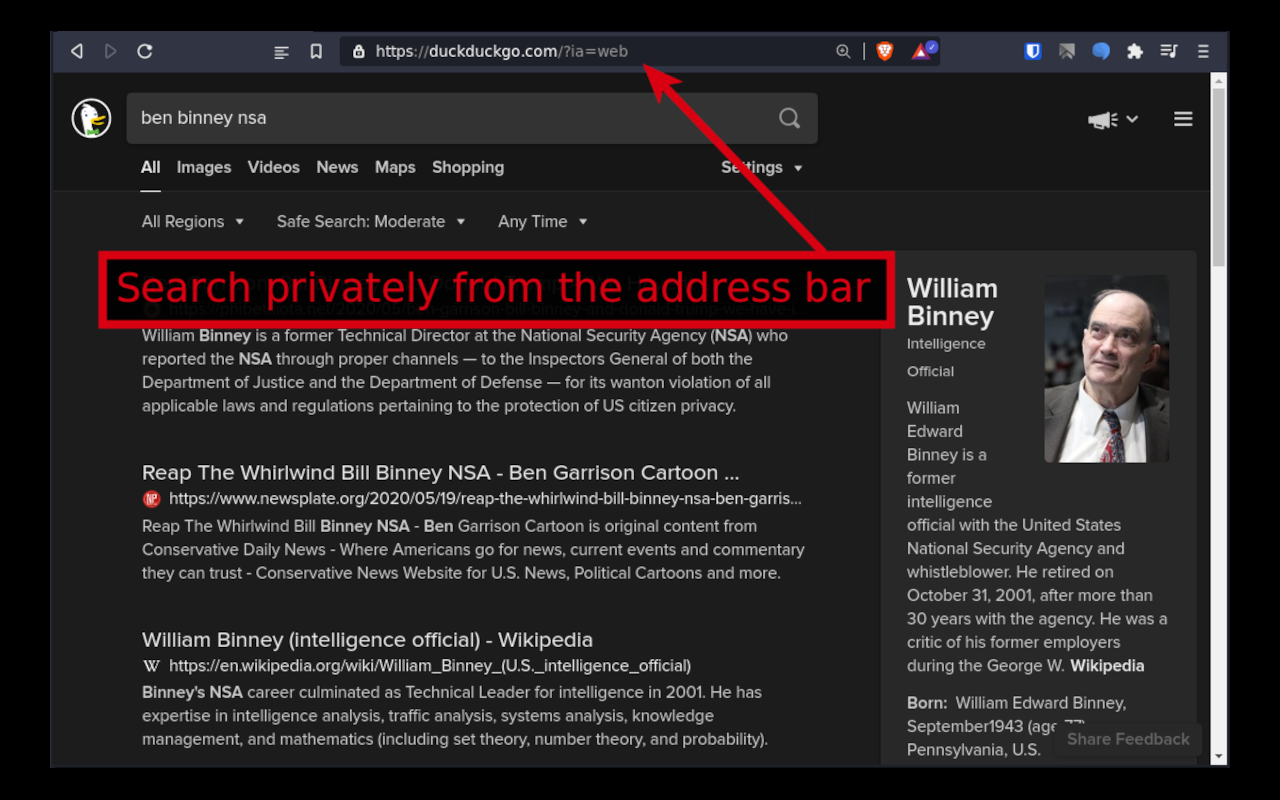Open the Brave browser main menu
This screenshot has width=1280, height=800.
click(x=1203, y=51)
